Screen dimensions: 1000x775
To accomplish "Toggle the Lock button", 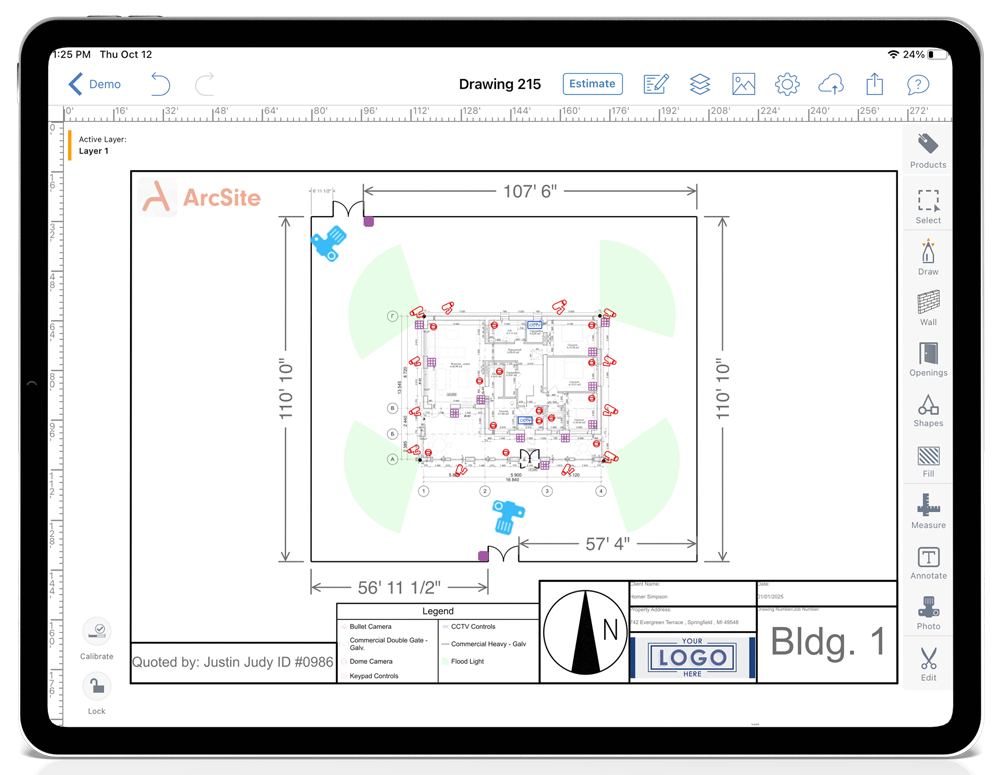I will [x=96, y=689].
